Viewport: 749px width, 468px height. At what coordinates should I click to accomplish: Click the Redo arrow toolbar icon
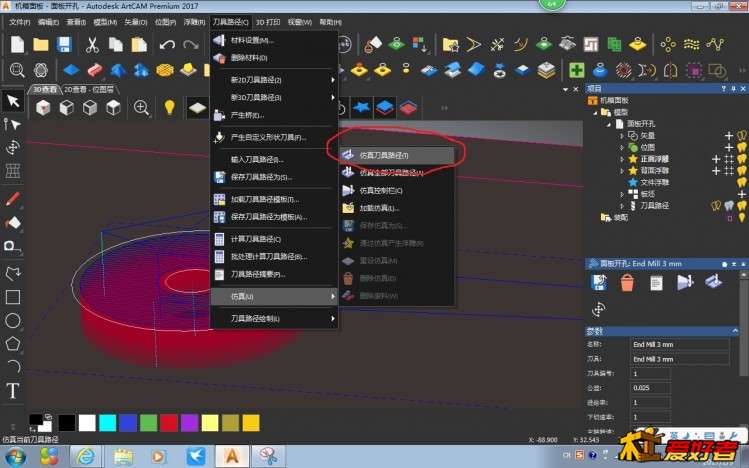click(x=191, y=45)
